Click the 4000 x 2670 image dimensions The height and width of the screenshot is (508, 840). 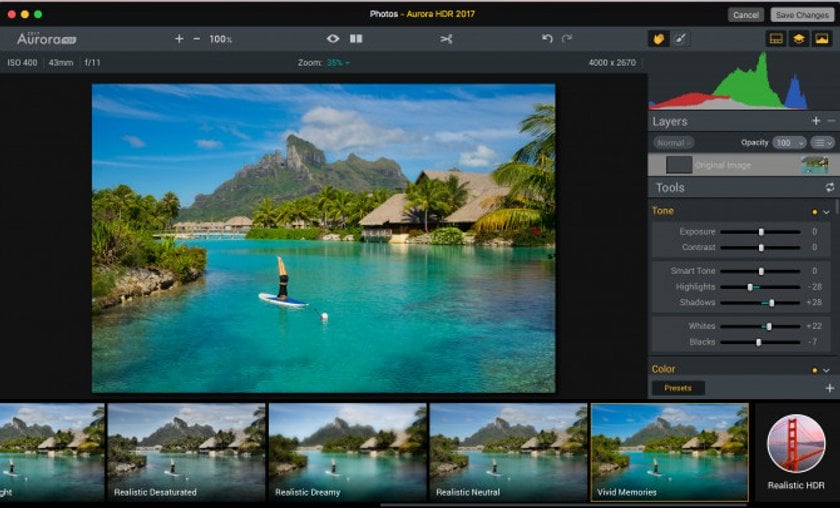pyautogui.click(x=612, y=63)
